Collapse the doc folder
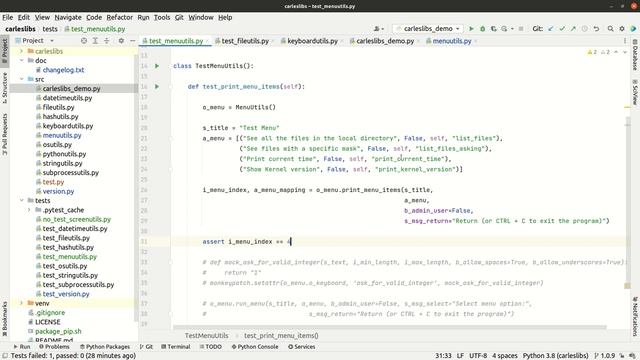 pyautogui.click(x=22, y=60)
